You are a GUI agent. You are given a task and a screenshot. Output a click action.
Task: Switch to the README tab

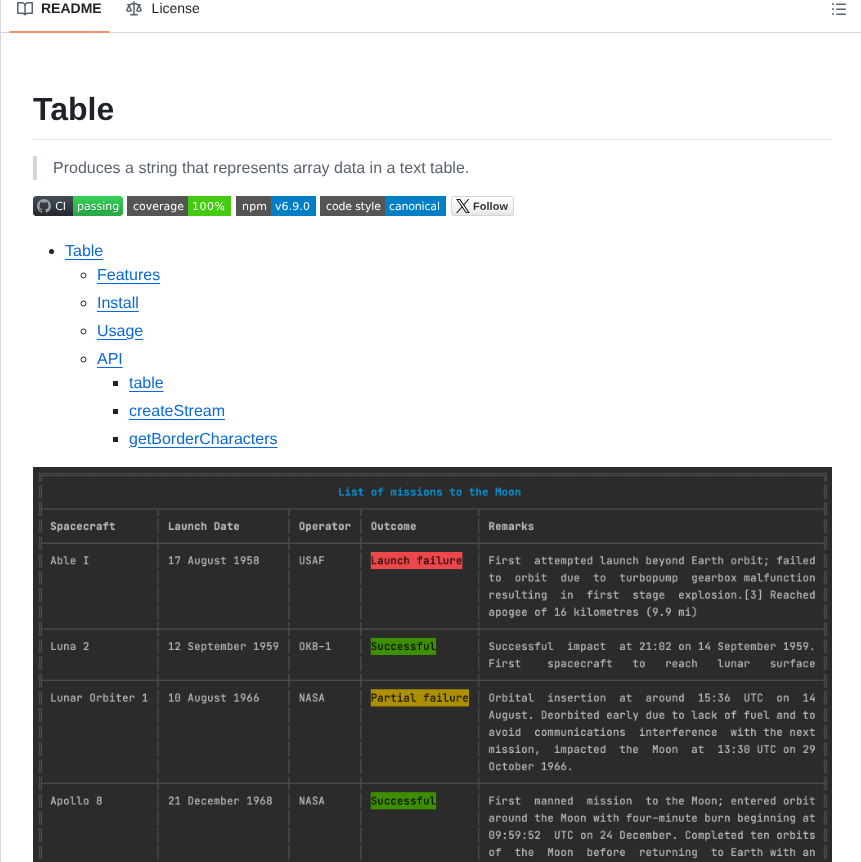[58, 8]
